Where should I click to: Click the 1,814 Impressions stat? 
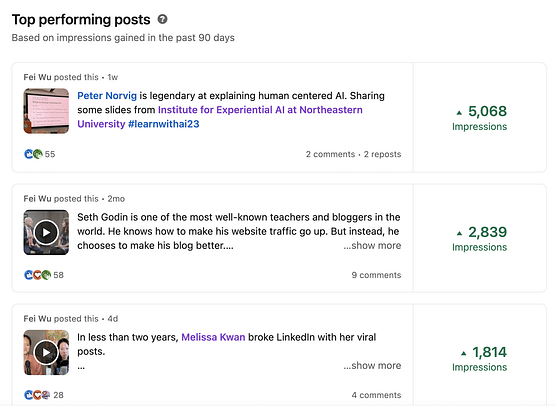coord(480,358)
